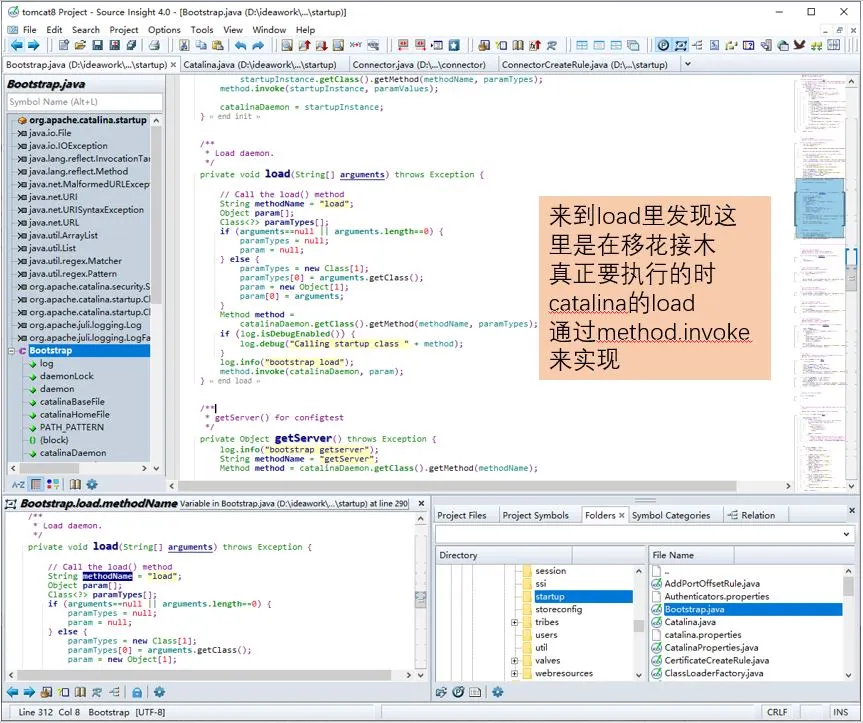Image resolution: width=863 pixels, height=723 pixels.
Task: Switch to the Catalina.java tab
Action: [260, 64]
